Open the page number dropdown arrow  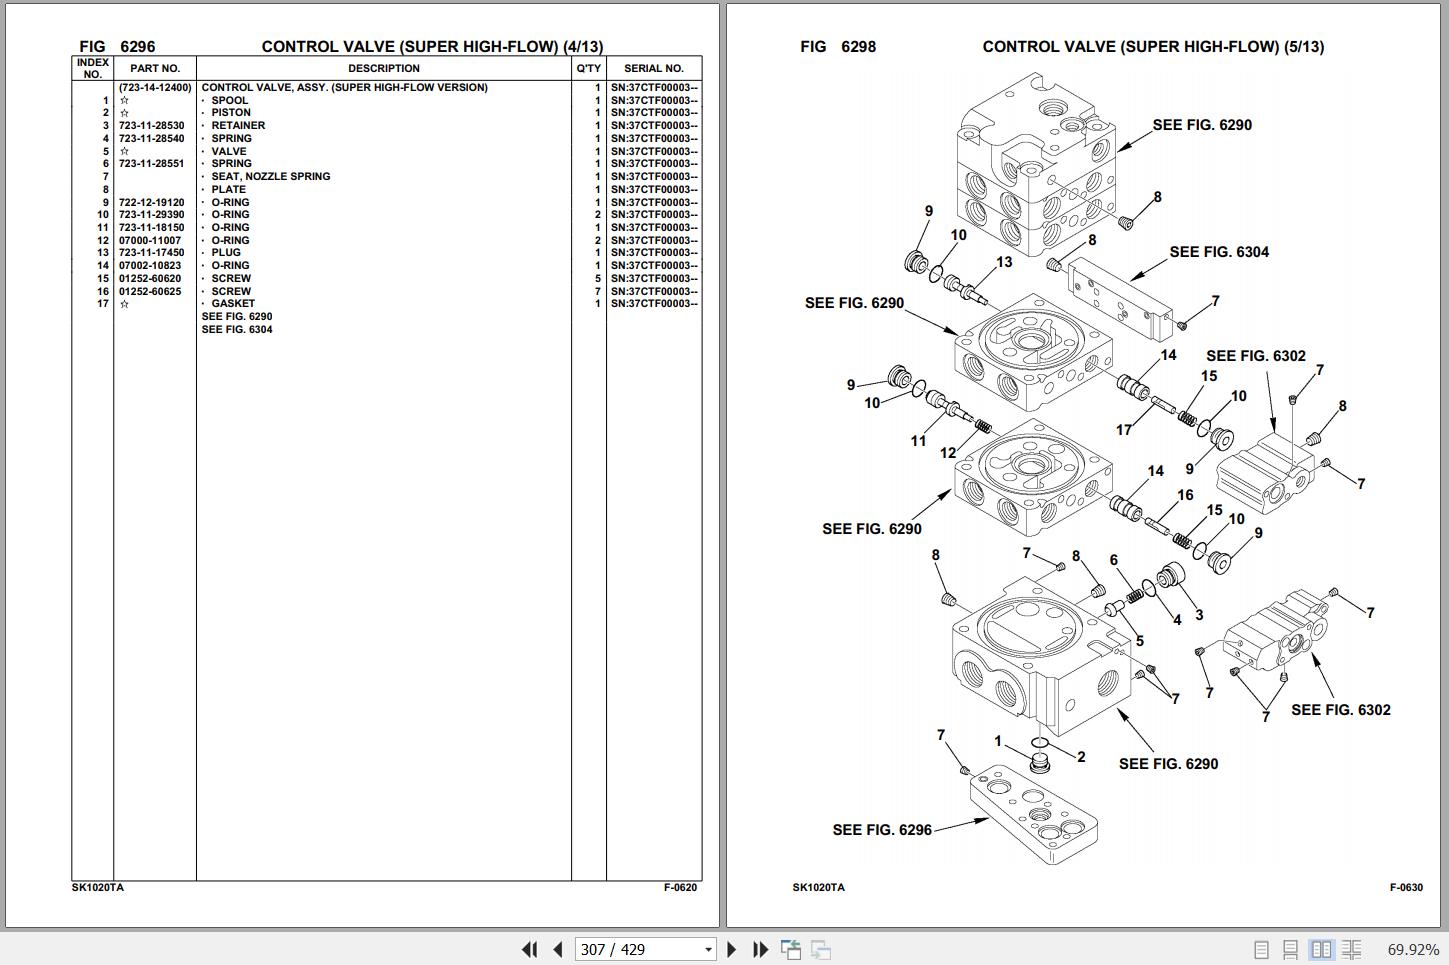(x=708, y=949)
